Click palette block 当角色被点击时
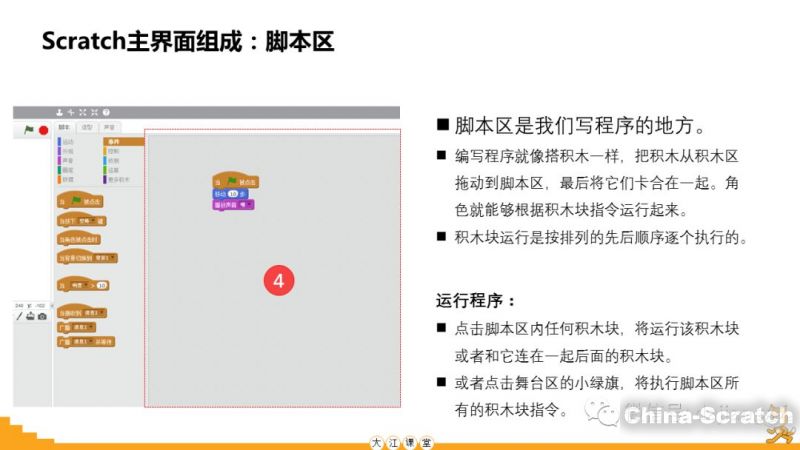The width and height of the screenshot is (800, 450). tap(79, 239)
